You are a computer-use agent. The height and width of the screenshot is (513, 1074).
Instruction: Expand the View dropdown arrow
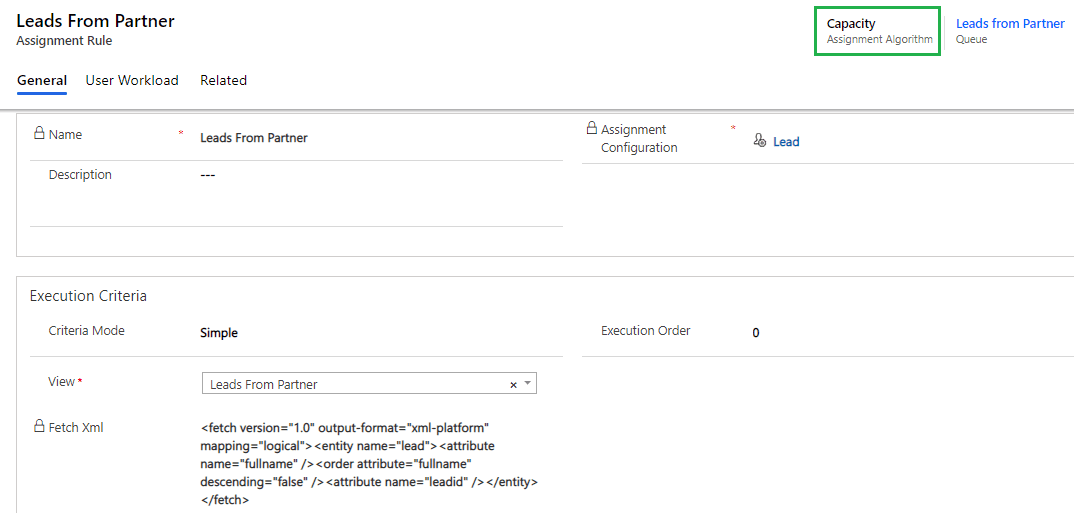pos(527,384)
